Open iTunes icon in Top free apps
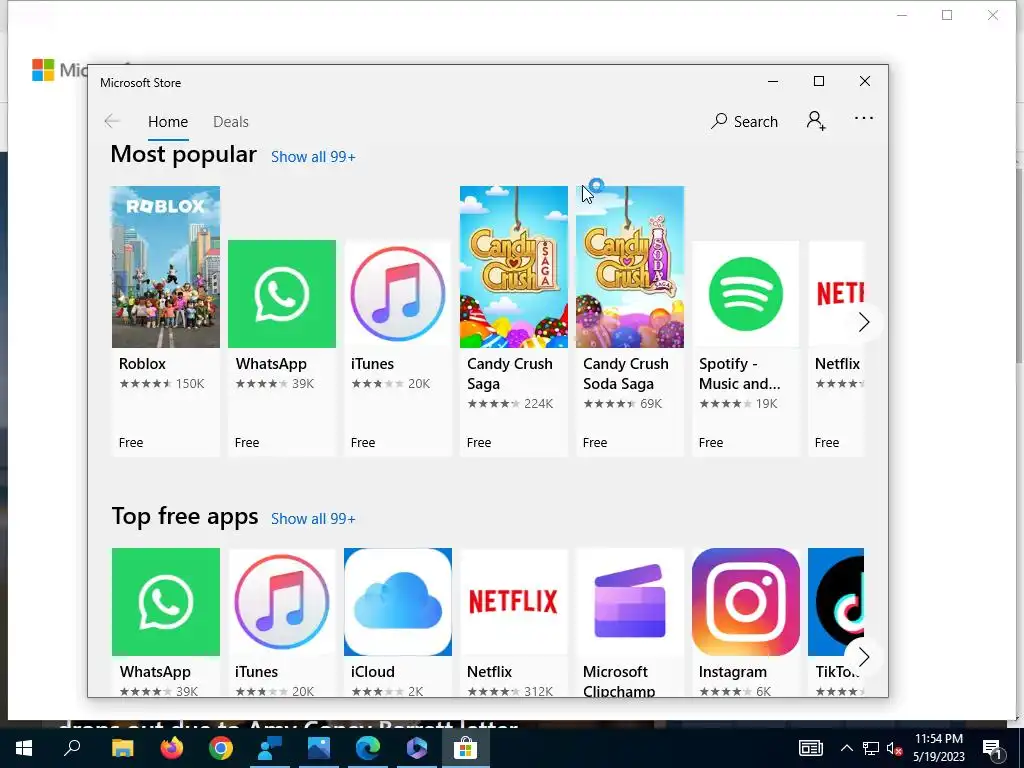The height and width of the screenshot is (768, 1024). coord(281,601)
